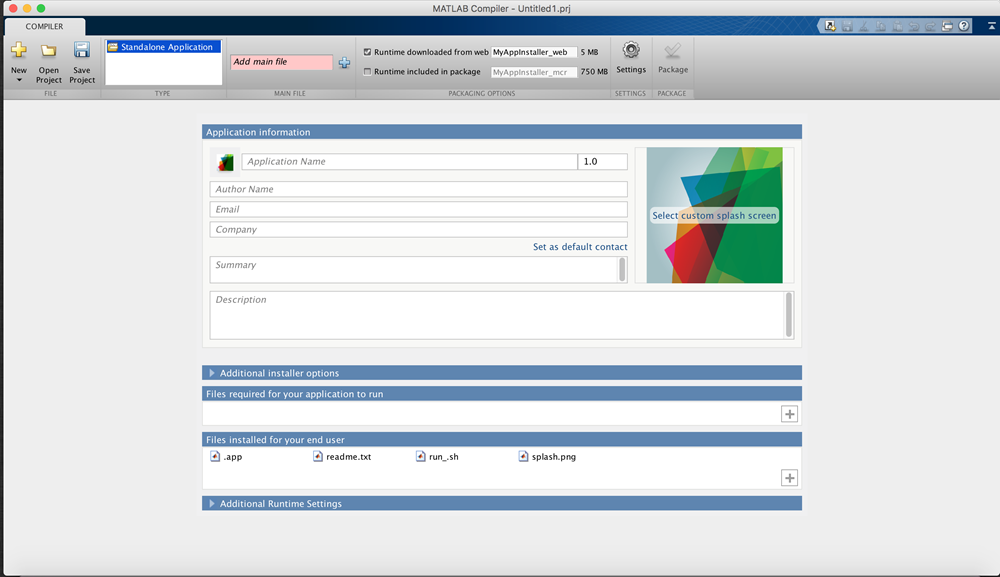The width and height of the screenshot is (1000, 577).
Task: Click the undo arrow in quick access toolbar
Action: pos(914,26)
